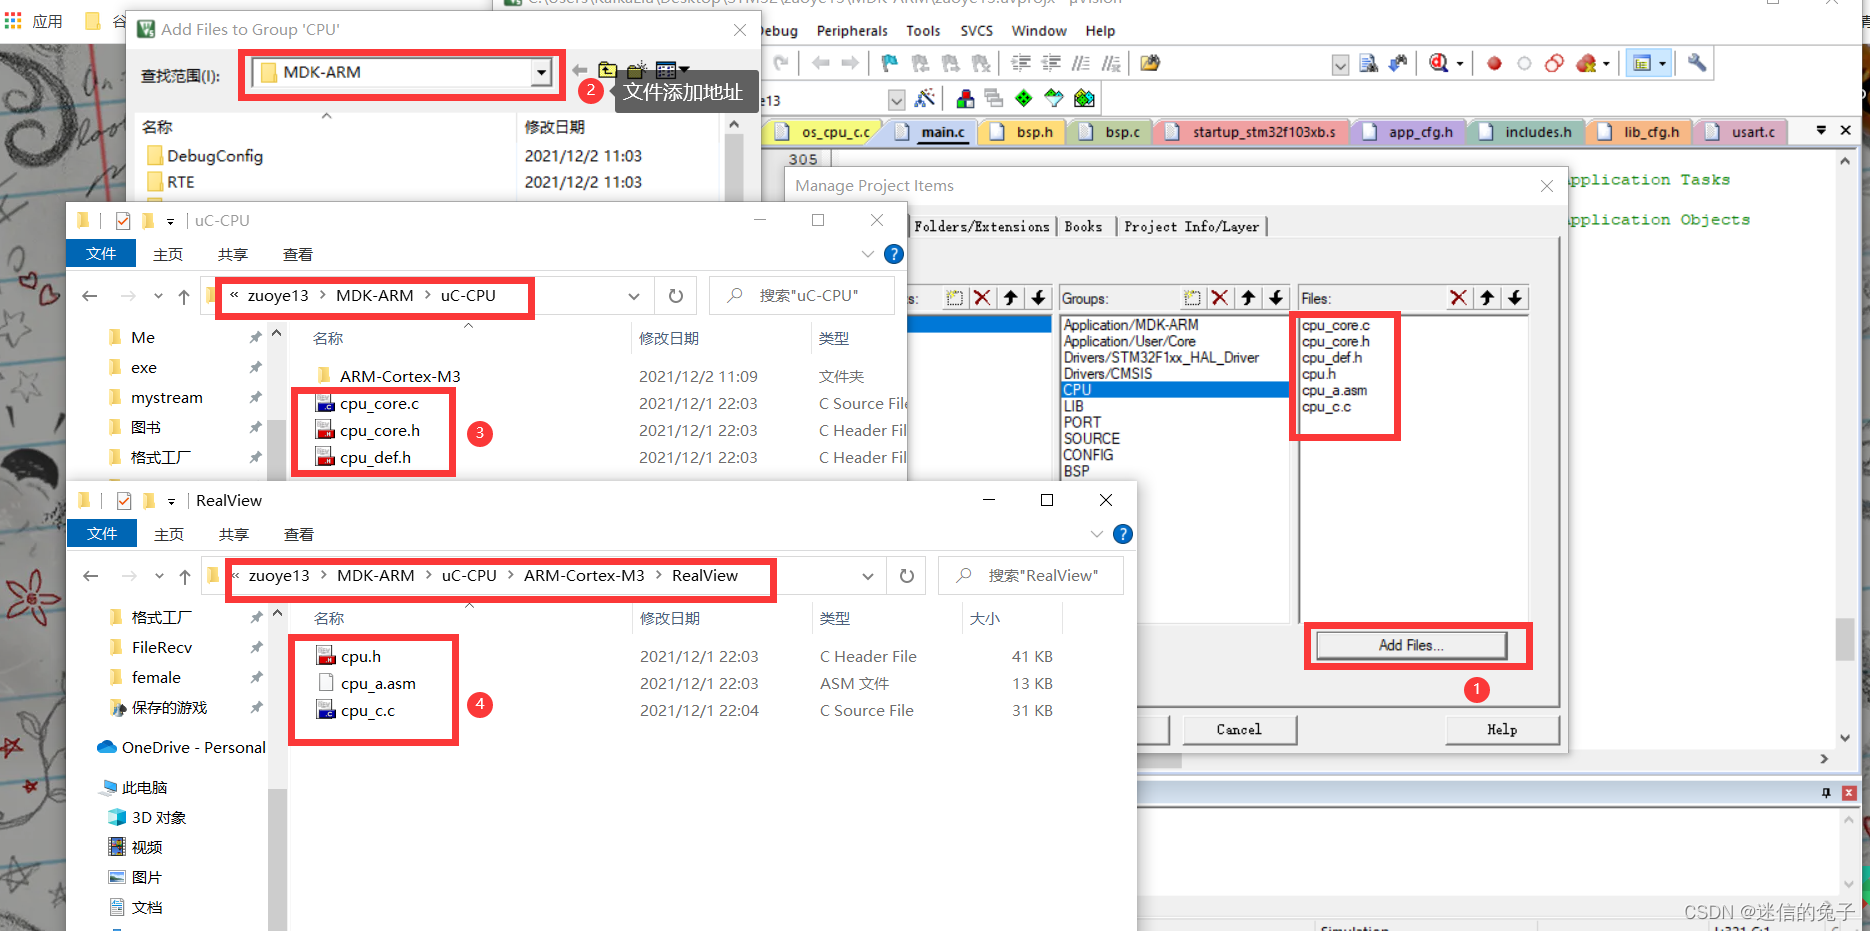Open editor tab list dropdown arrow
Screen dimensions: 1870x931
click(1821, 131)
